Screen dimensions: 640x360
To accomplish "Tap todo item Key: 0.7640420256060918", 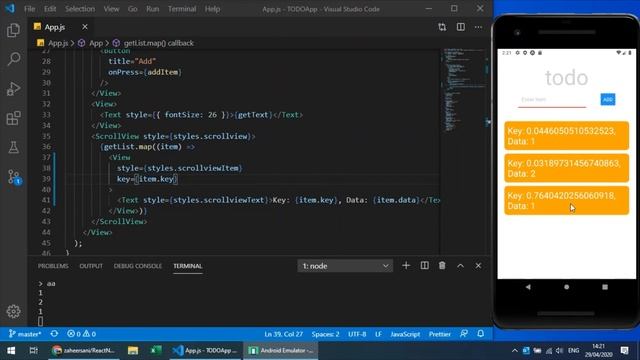I will point(567,200).
